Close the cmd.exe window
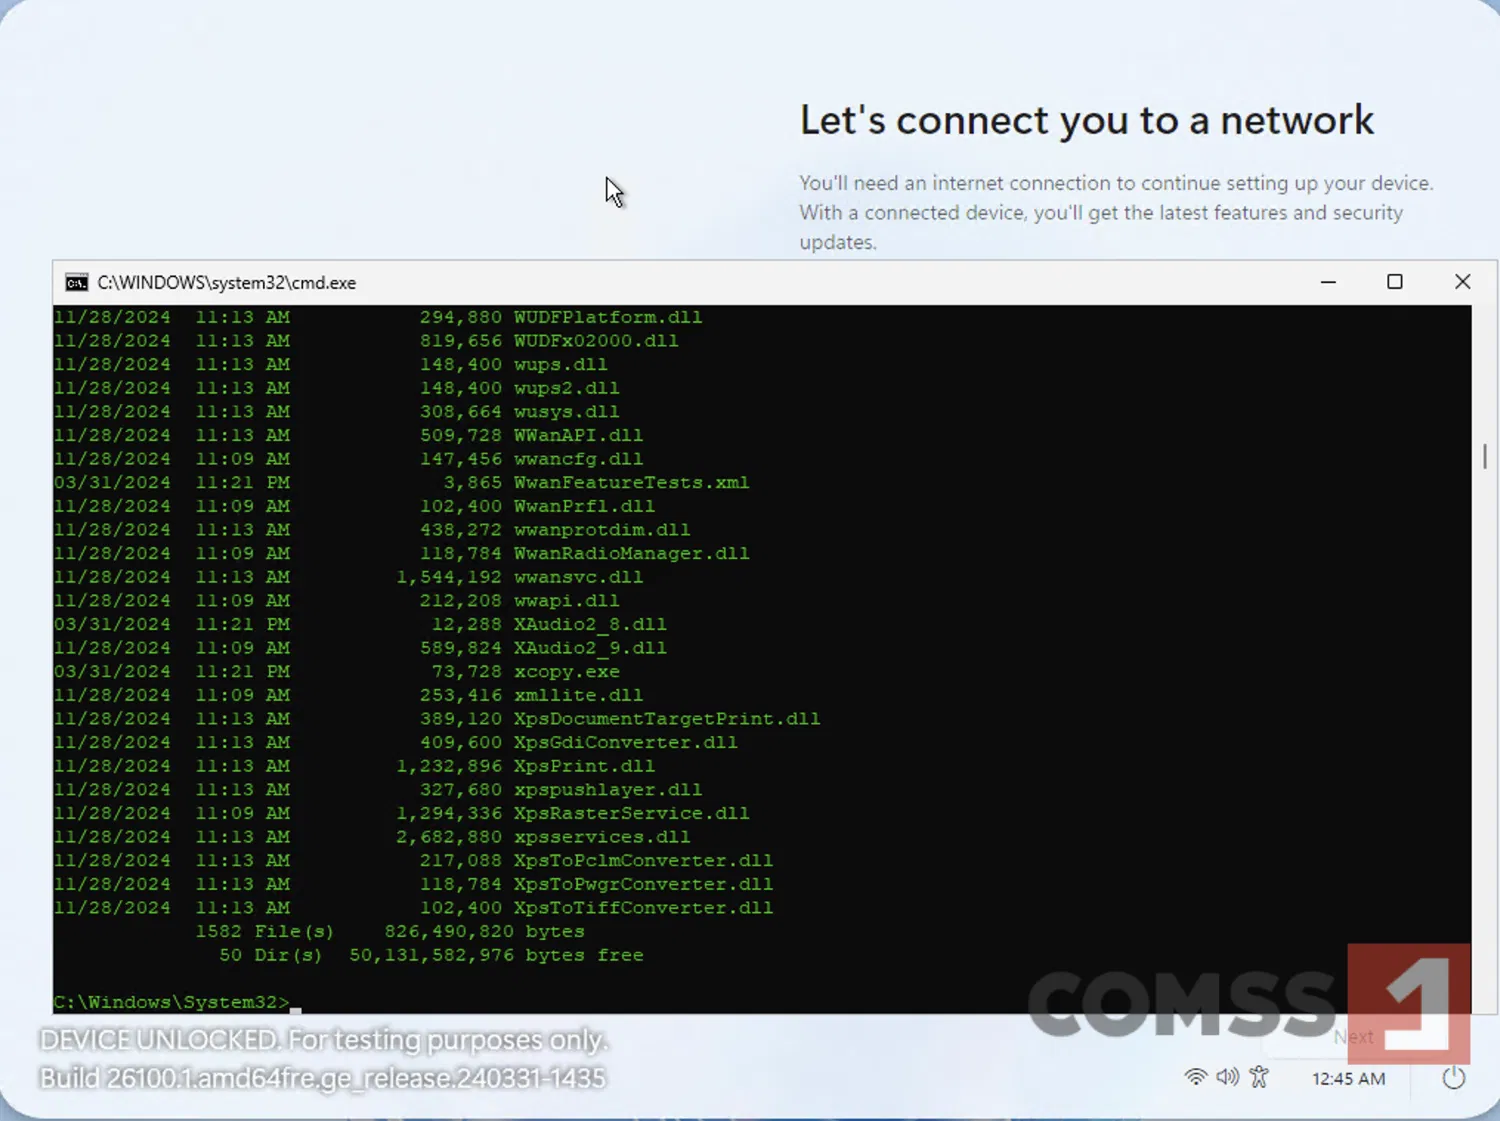 (x=1462, y=282)
